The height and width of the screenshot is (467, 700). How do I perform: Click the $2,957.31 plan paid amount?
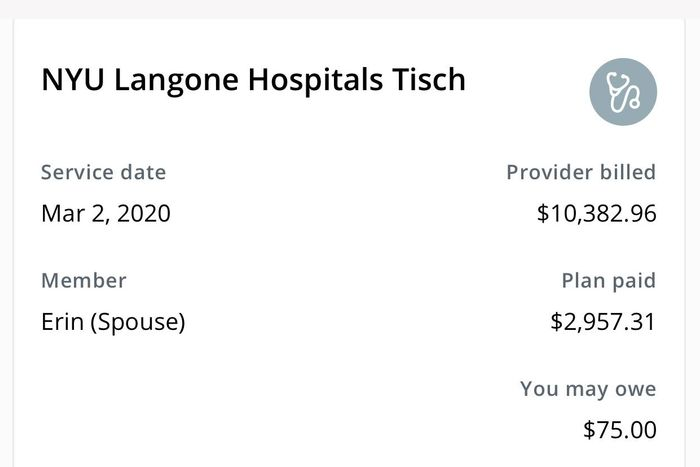click(603, 322)
